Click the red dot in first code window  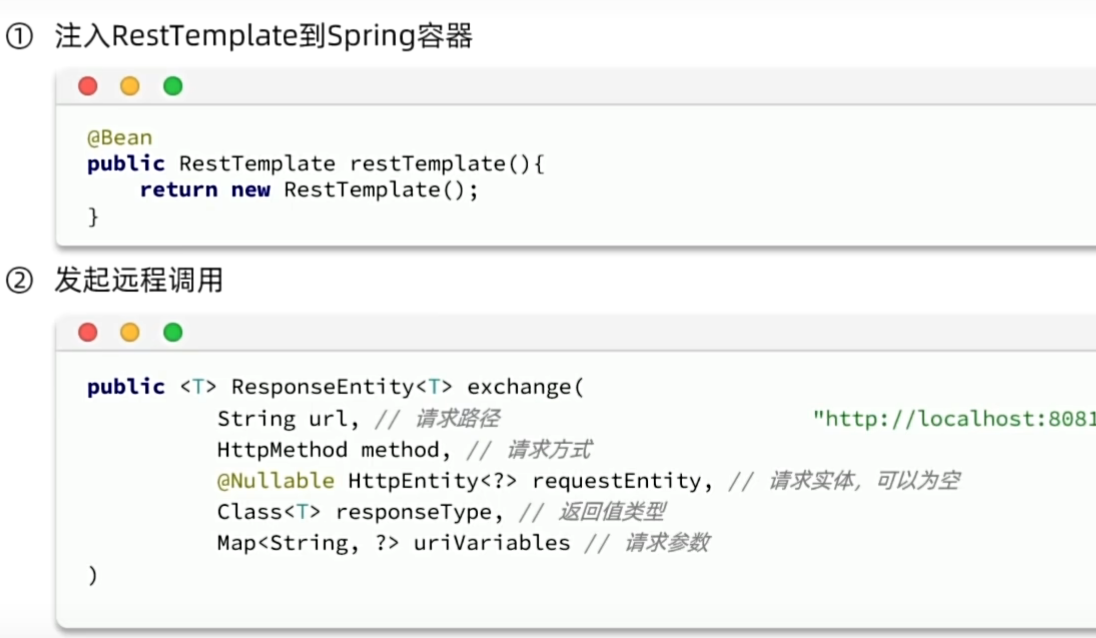point(88,86)
